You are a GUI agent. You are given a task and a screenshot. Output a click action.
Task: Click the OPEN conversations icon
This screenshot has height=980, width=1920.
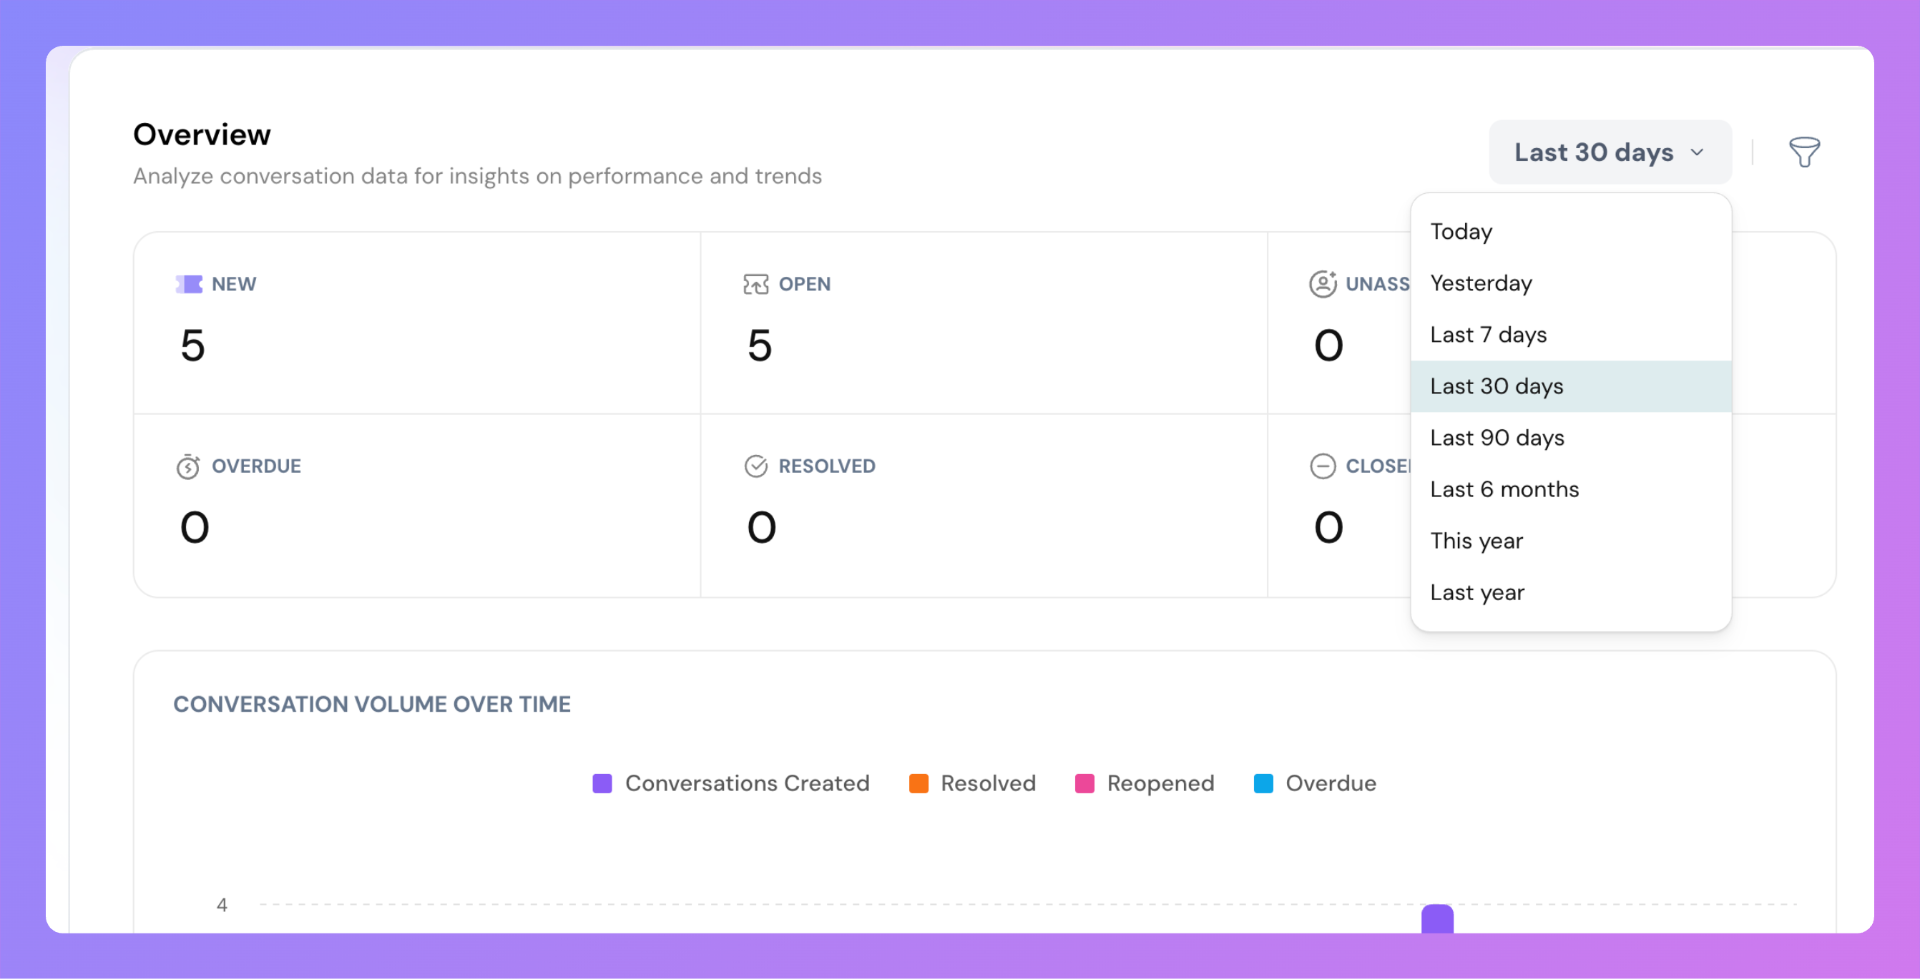click(x=756, y=284)
